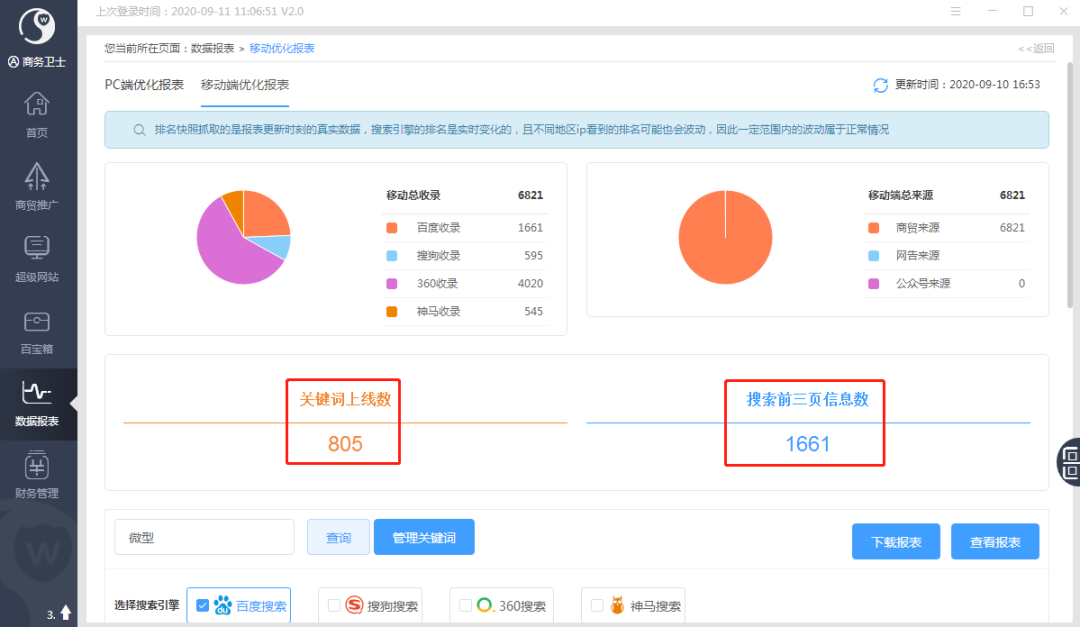Click 更新时间 2020-09-10 16:53 text

pos(967,85)
